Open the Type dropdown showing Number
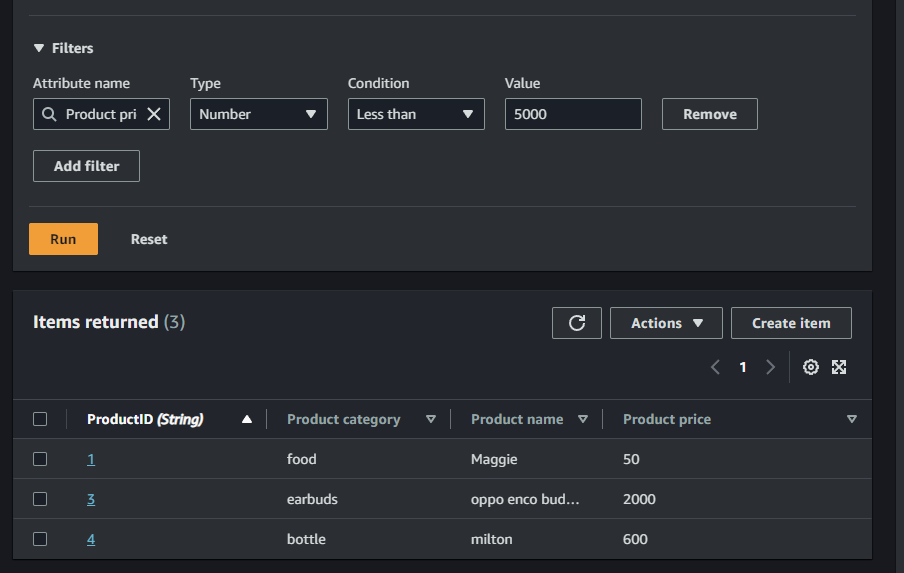The height and width of the screenshot is (573, 904). [258, 114]
